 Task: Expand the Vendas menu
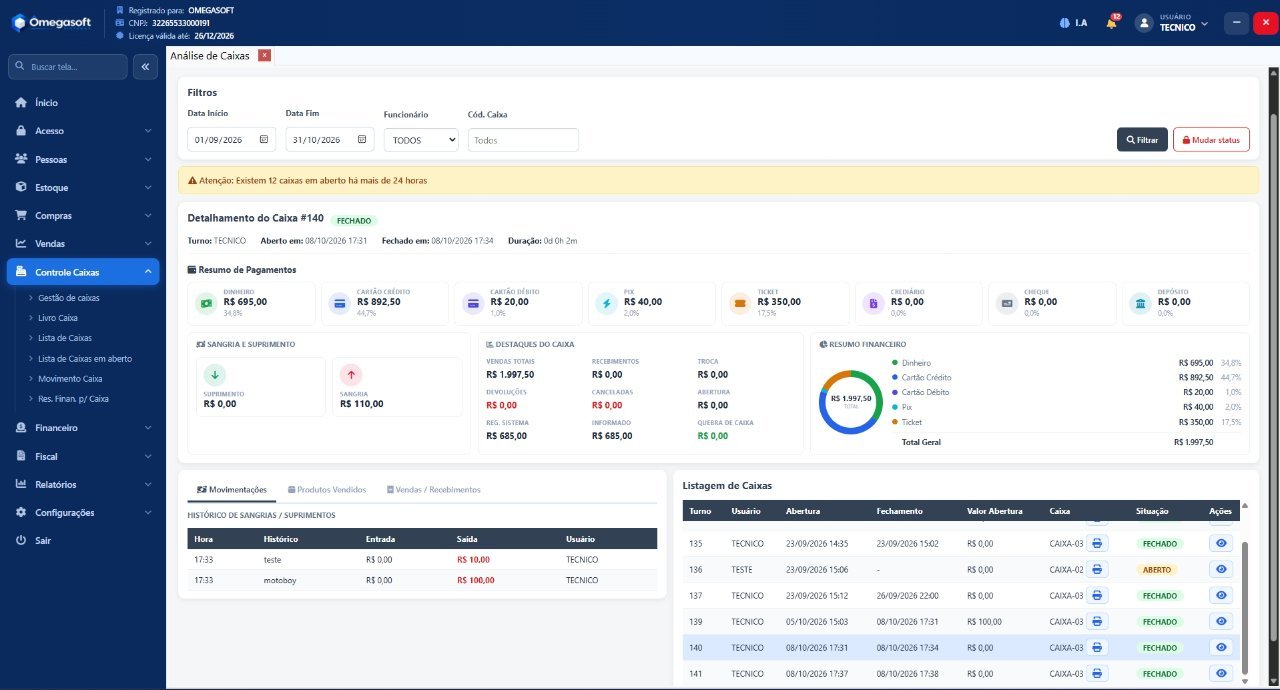[x=83, y=243]
